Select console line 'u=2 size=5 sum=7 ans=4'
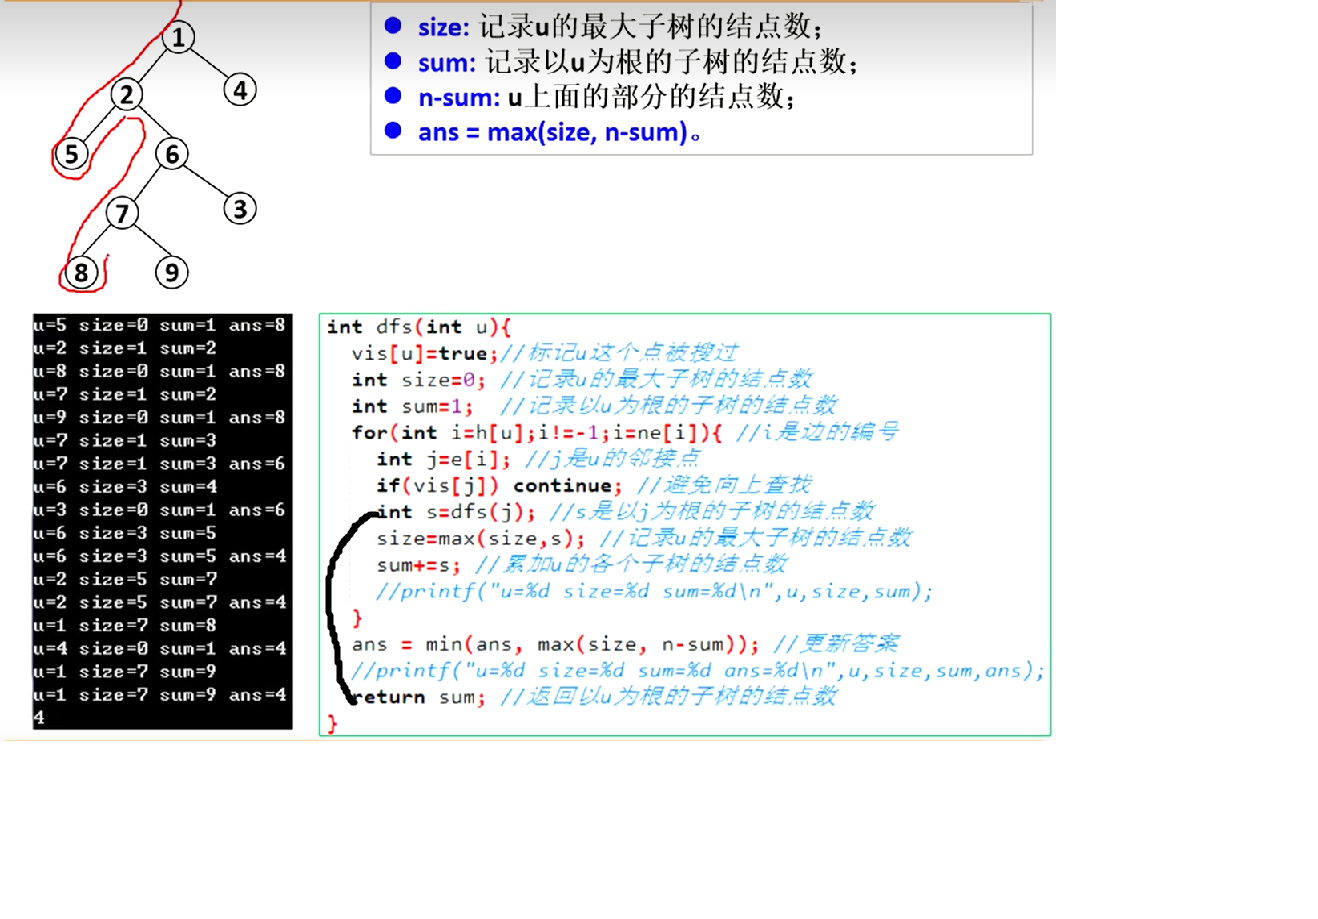This screenshot has height=919, width=1318. tap(160, 602)
